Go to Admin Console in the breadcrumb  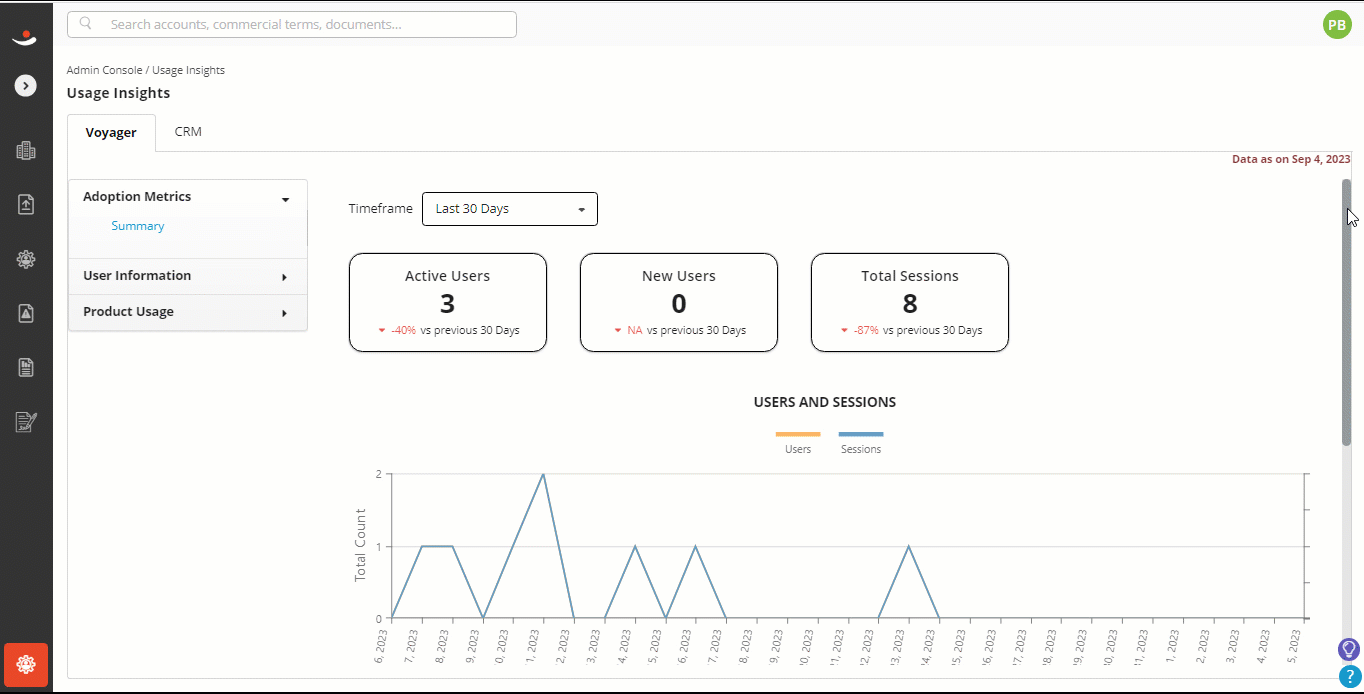[104, 70]
